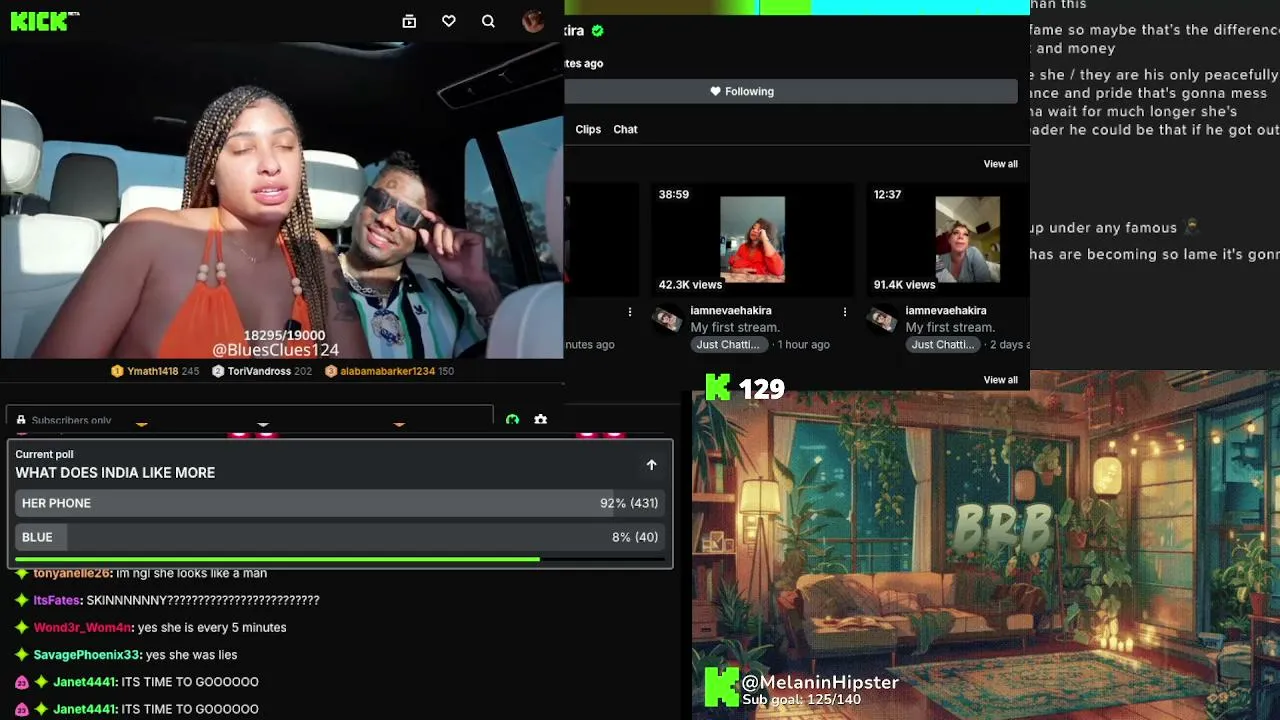Open the browse streams icon in the Kick header
The image size is (1280, 720).
[409, 21]
